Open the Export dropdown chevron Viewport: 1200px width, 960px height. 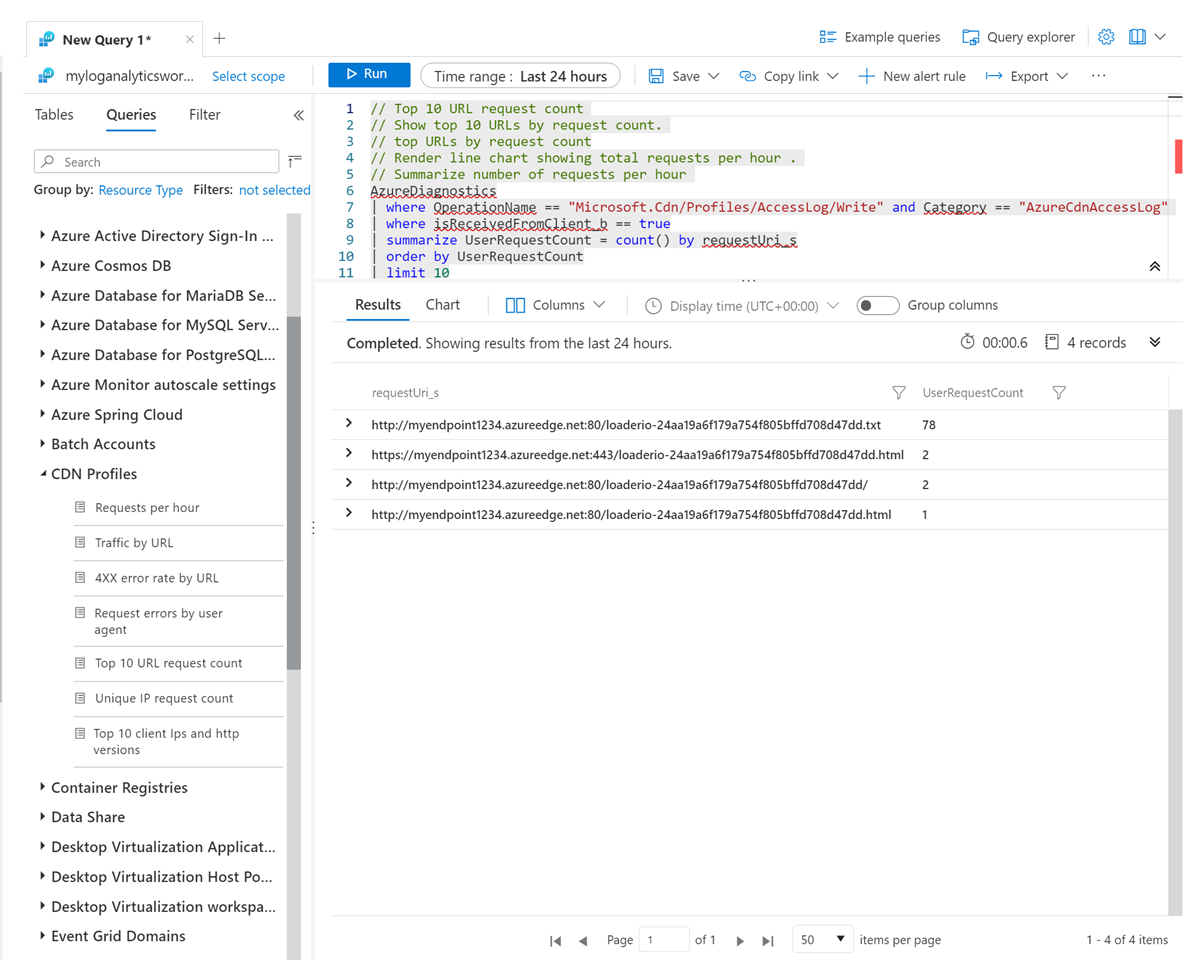point(1062,76)
